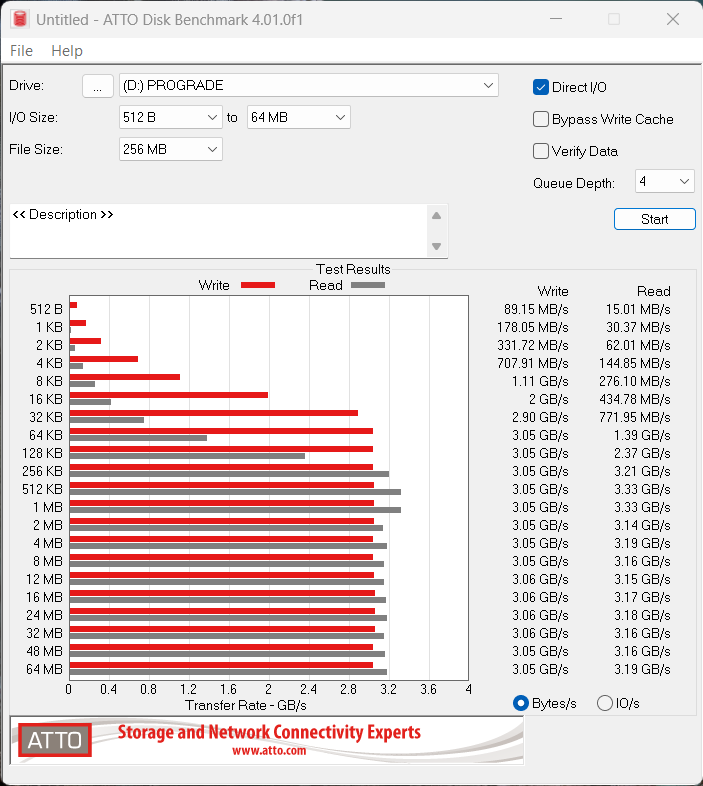Click the browse drive "..." button
This screenshot has height=786, width=703.
(97, 86)
